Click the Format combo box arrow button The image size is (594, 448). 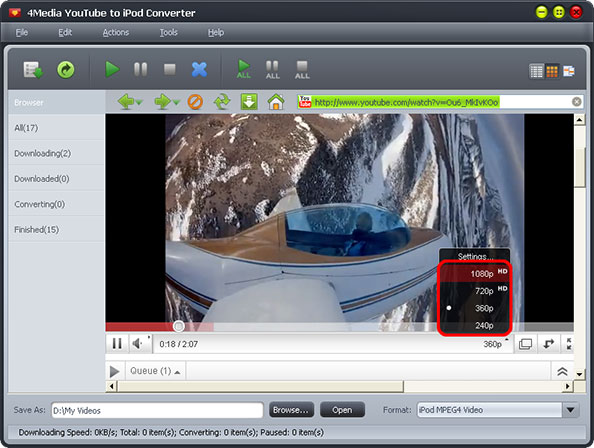571,410
